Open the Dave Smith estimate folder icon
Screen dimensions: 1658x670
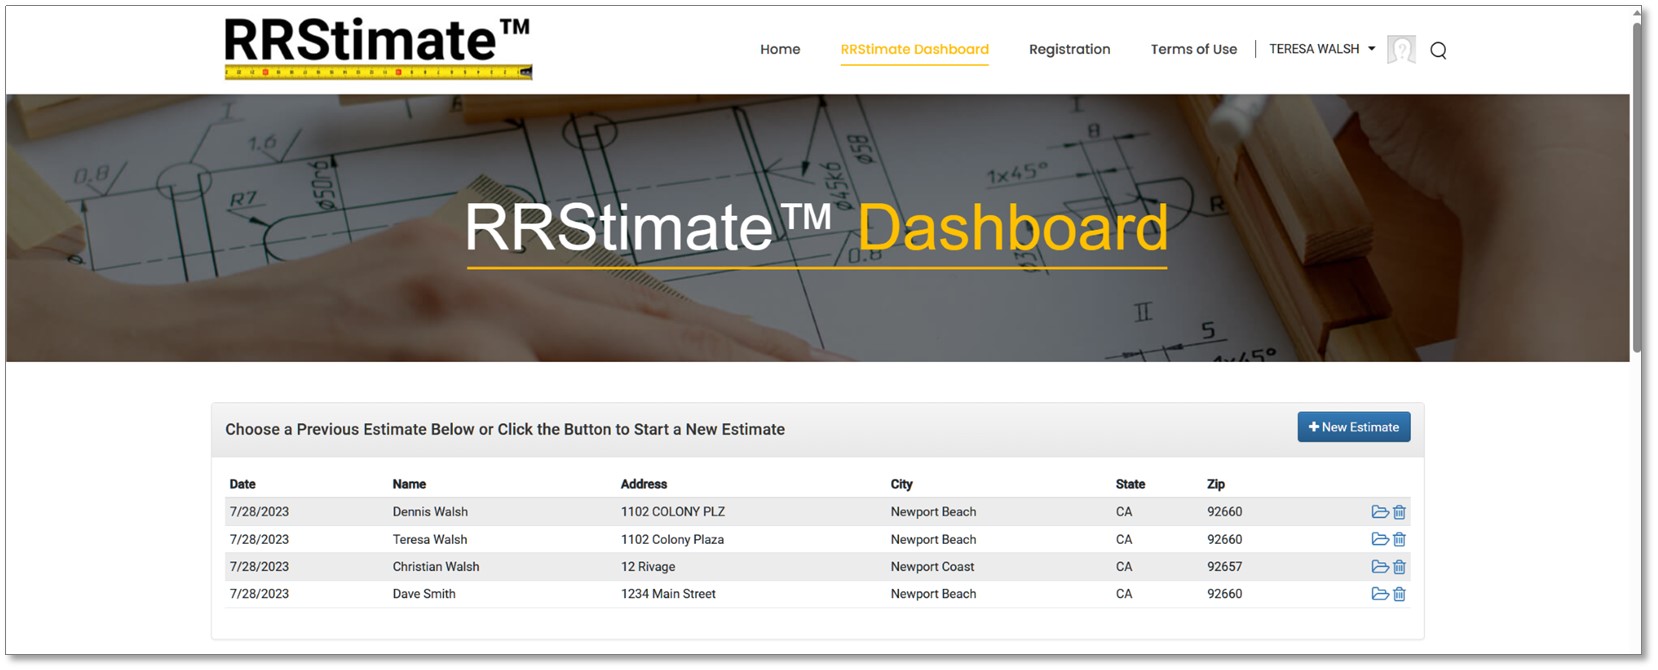(x=1379, y=594)
